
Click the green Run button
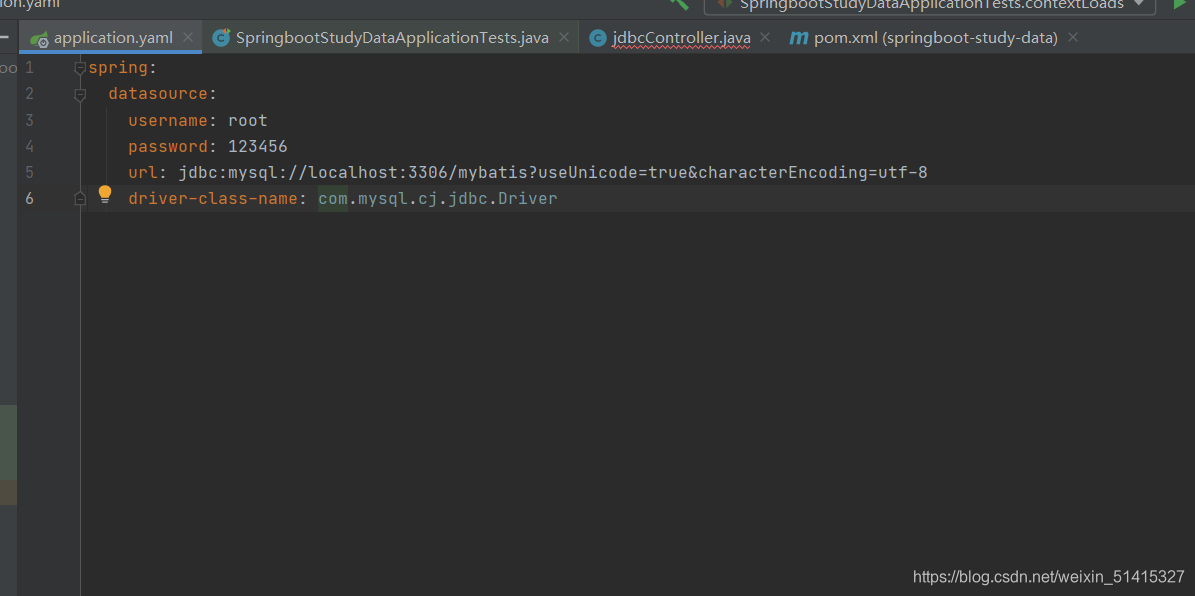pos(1180,4)
